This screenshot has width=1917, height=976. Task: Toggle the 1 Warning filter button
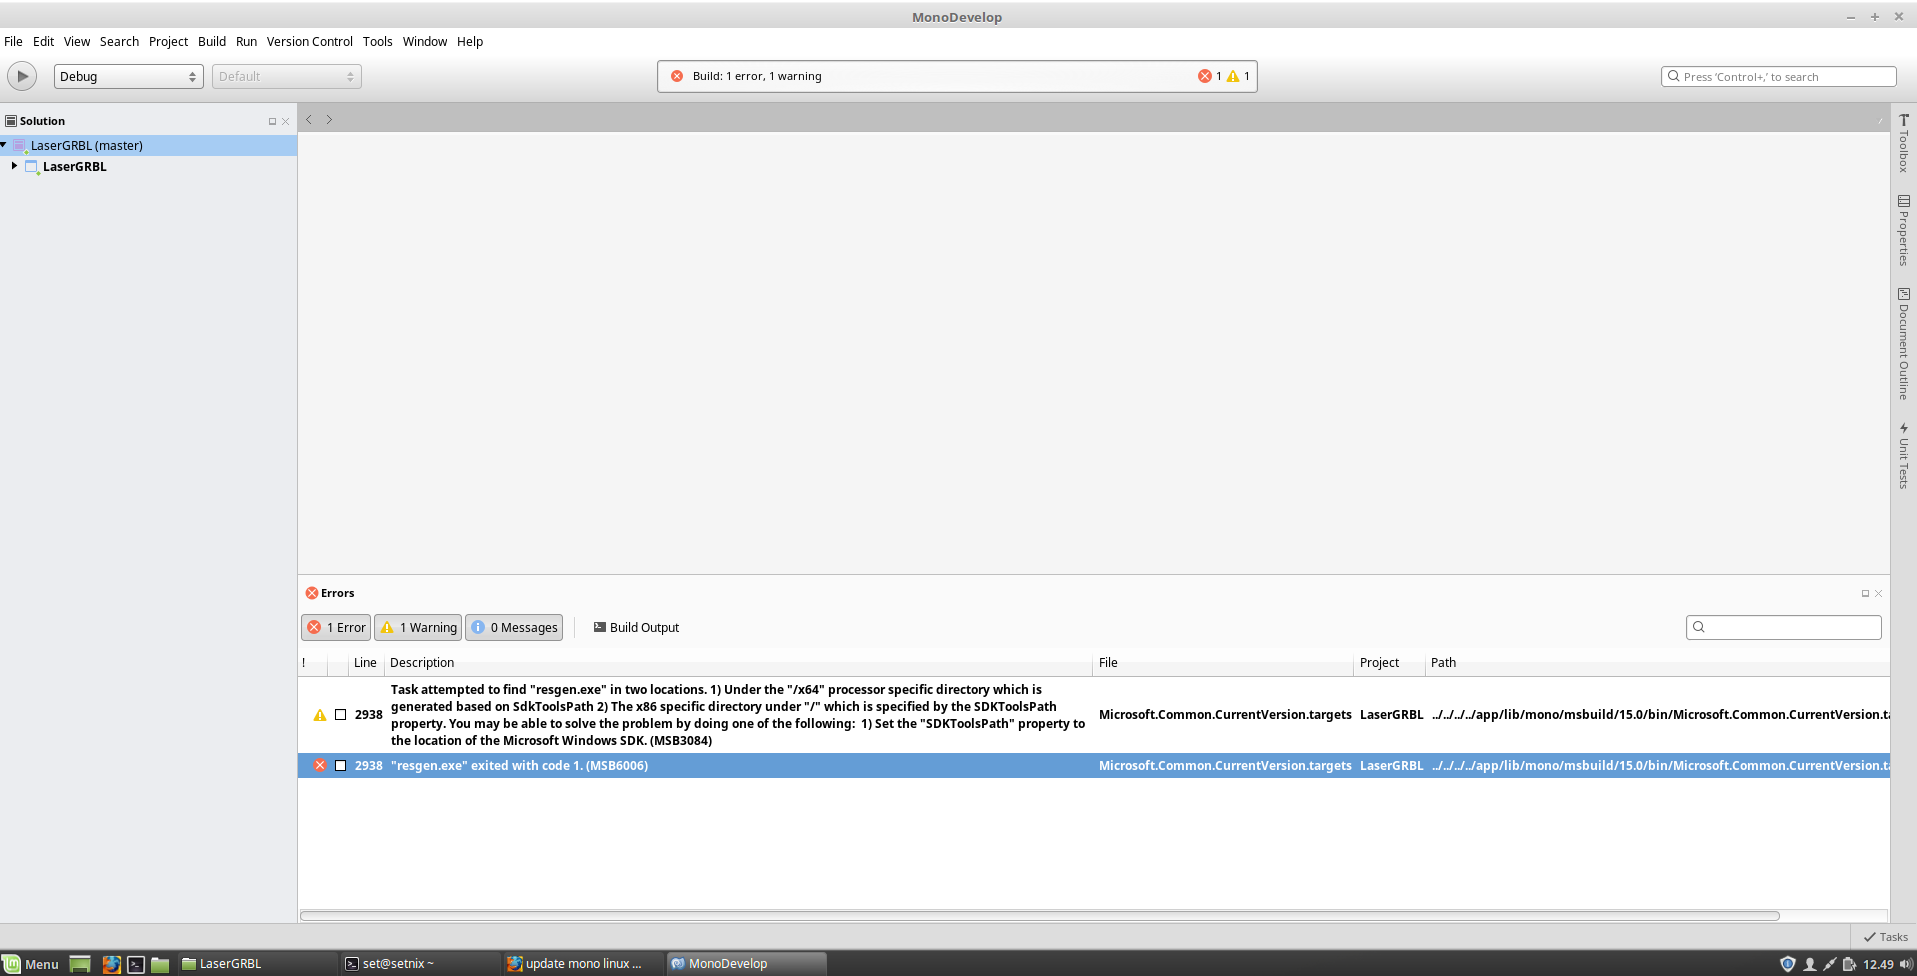[x=418, y=627]
